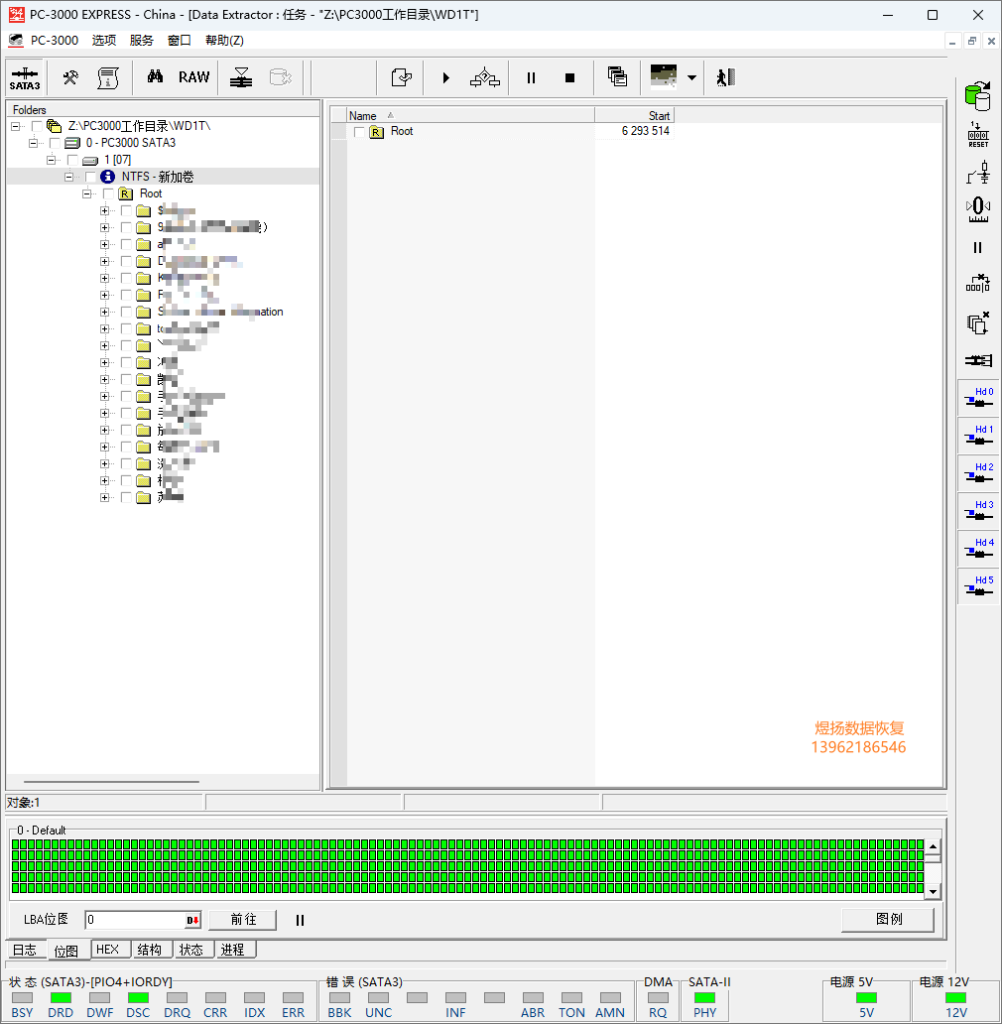
Task: Expand the folder whose name ends in 'ation'
Action: click(105, 312)
